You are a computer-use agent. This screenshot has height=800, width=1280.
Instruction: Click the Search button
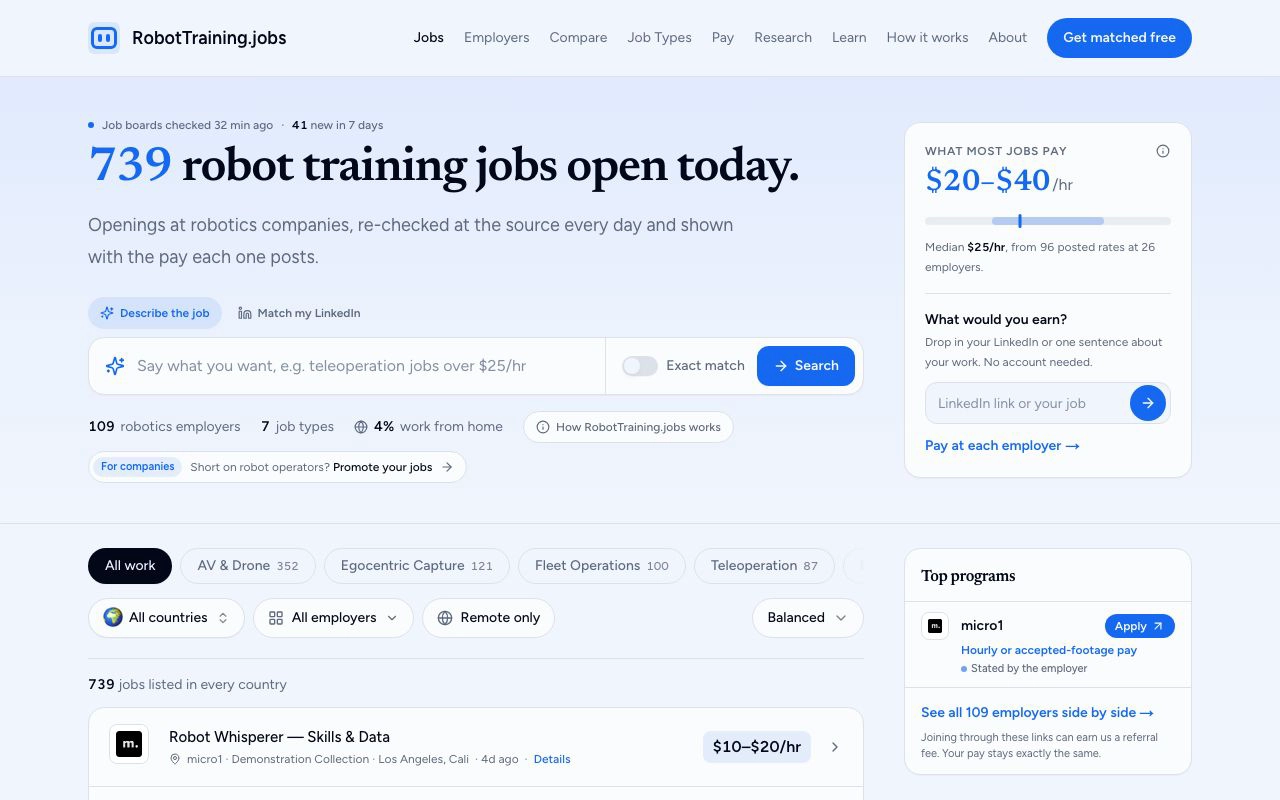tap(806, 366)
